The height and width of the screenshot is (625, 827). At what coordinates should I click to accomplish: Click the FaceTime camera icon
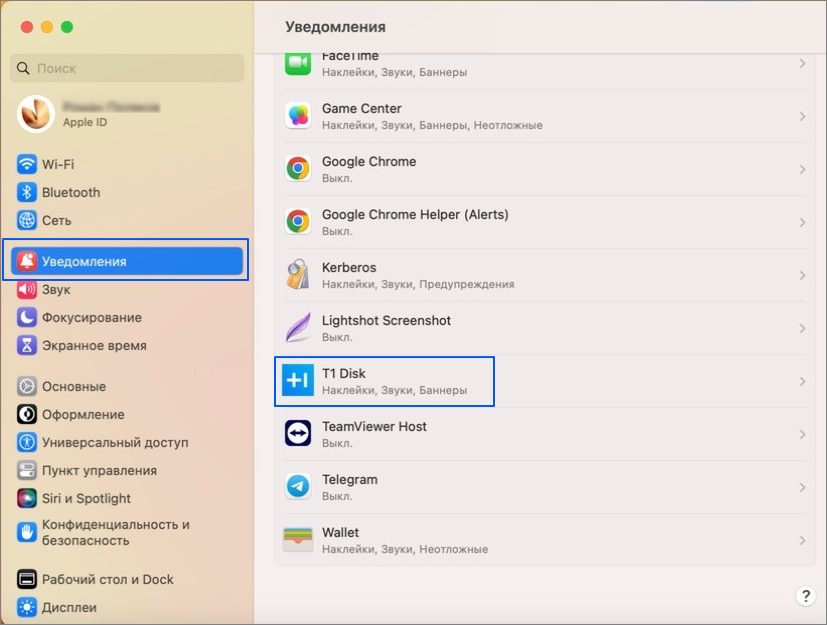click(x=298, y=64)
